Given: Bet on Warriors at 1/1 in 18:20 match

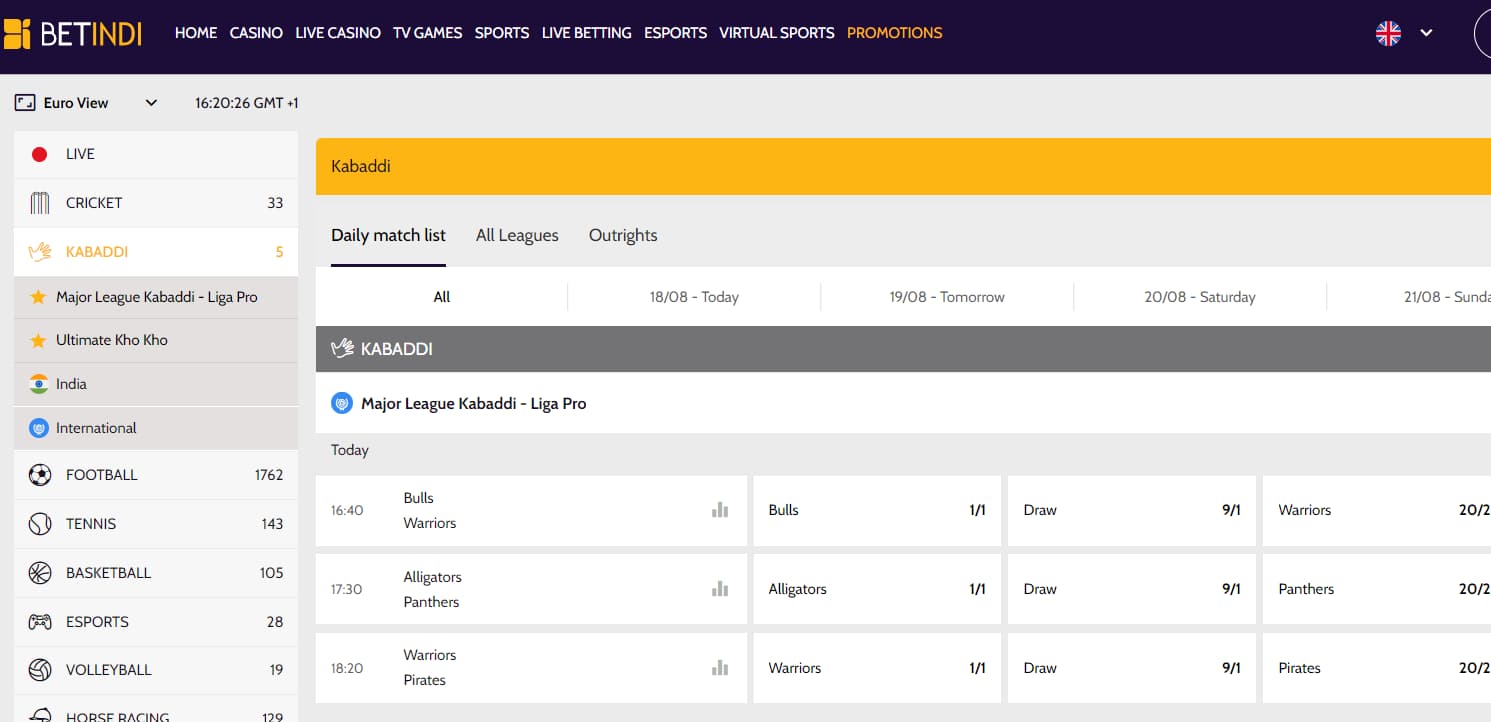Looking at the screenshot, I should point(877,668).
